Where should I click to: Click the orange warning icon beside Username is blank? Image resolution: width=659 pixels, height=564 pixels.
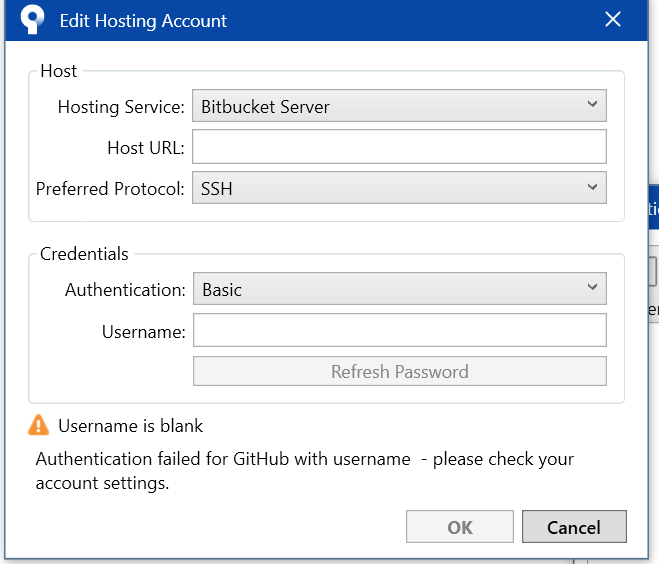(x=38, y=425)
